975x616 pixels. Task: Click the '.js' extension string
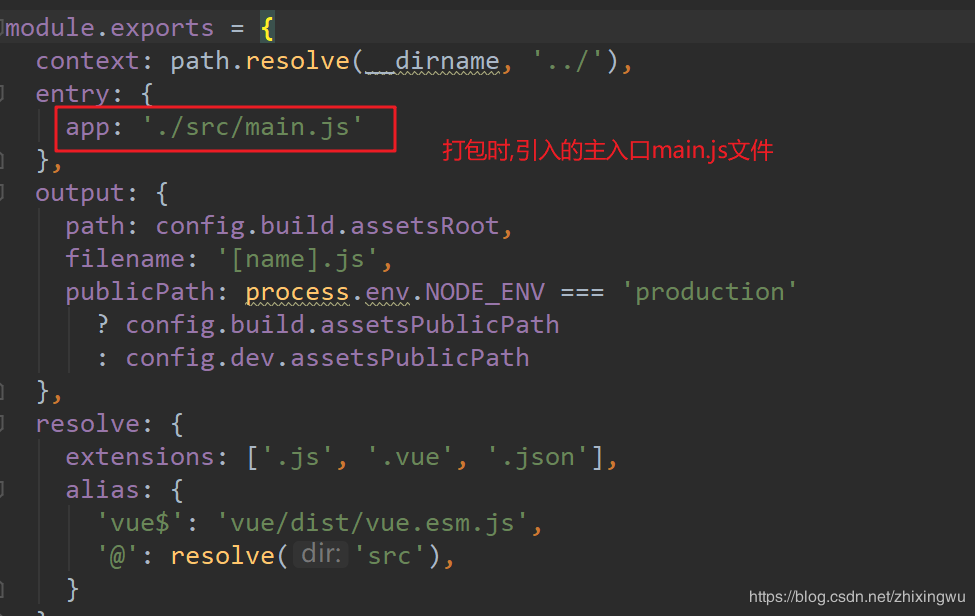tap(297, 457)
